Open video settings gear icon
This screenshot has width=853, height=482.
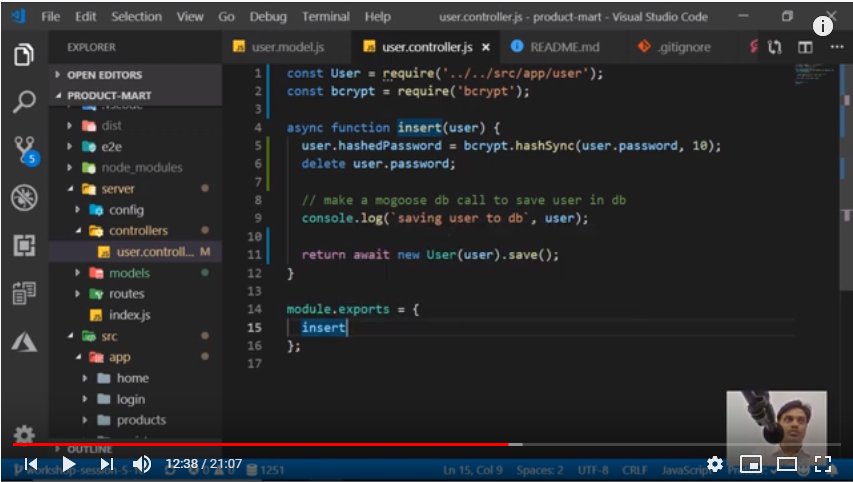pyautogui.click(x=715, y=464)
